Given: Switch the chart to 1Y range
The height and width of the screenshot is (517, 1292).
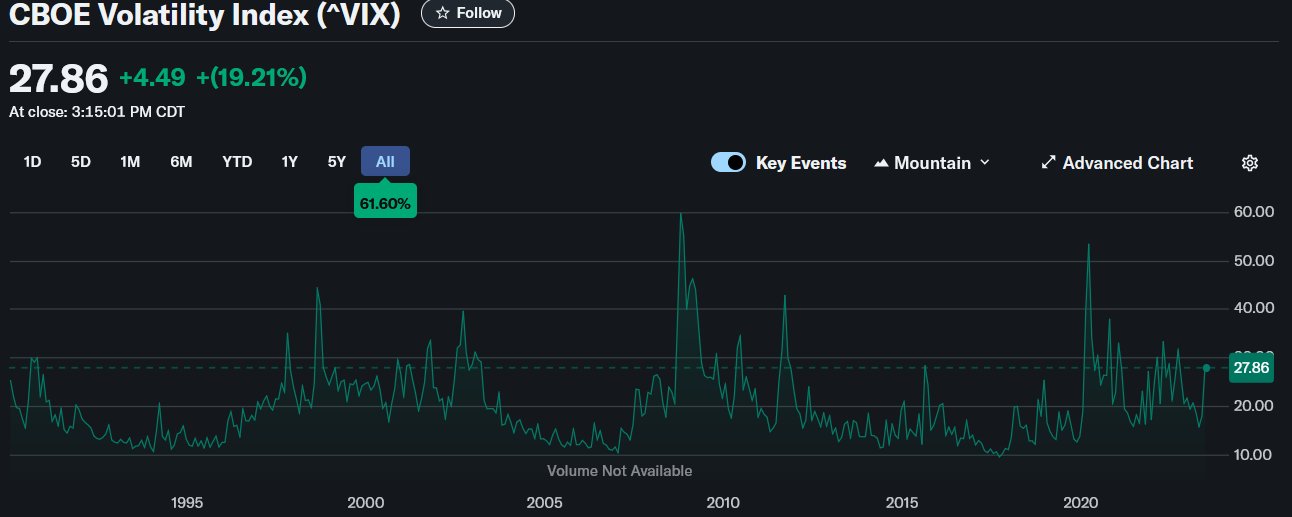Looking at the screenshot, I should click(x=290, y=162).
